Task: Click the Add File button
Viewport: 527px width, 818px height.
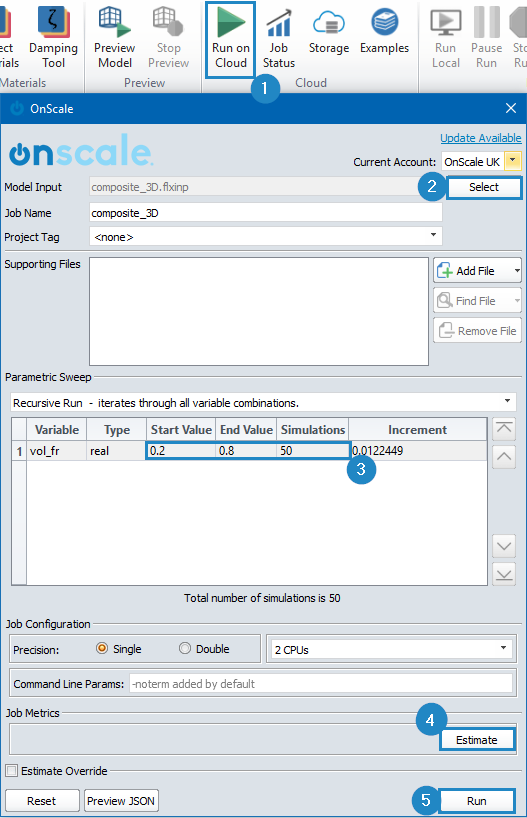Action: tap(471, 270)
